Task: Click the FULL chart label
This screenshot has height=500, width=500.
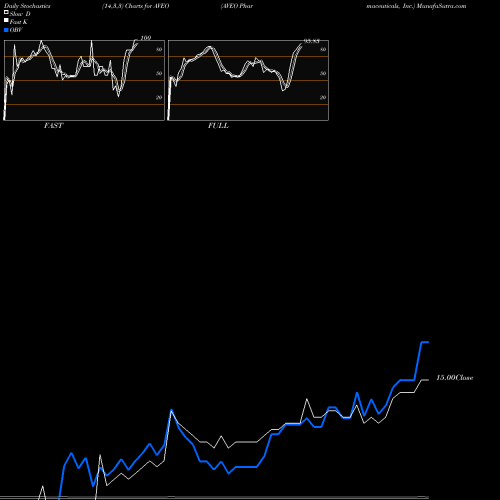Action: click(218, 126)
